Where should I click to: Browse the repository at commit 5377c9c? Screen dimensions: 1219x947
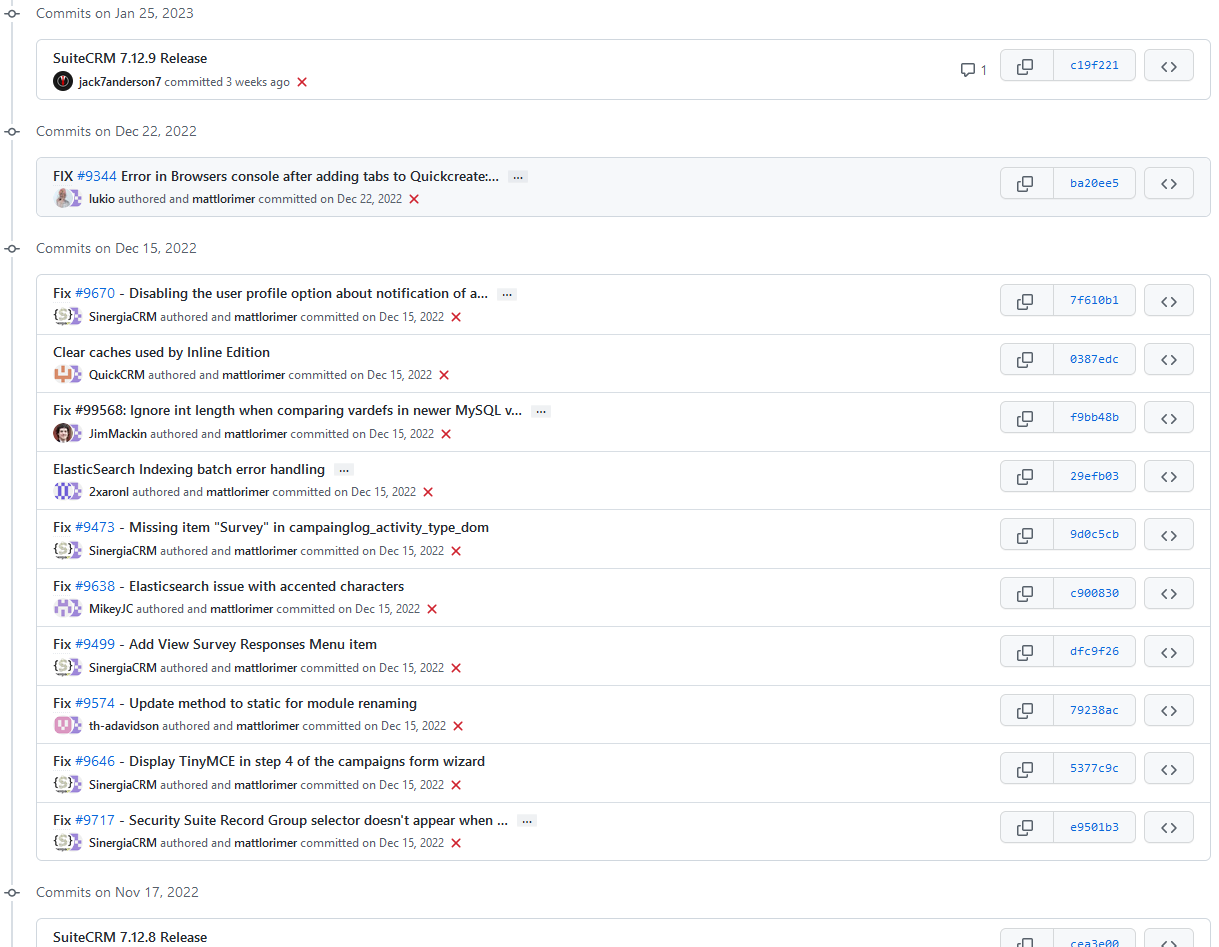click(1169, 769)
